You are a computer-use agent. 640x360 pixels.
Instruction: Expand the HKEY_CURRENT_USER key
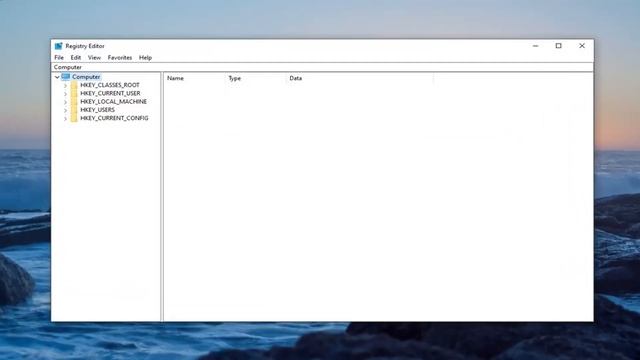(65, 93)
